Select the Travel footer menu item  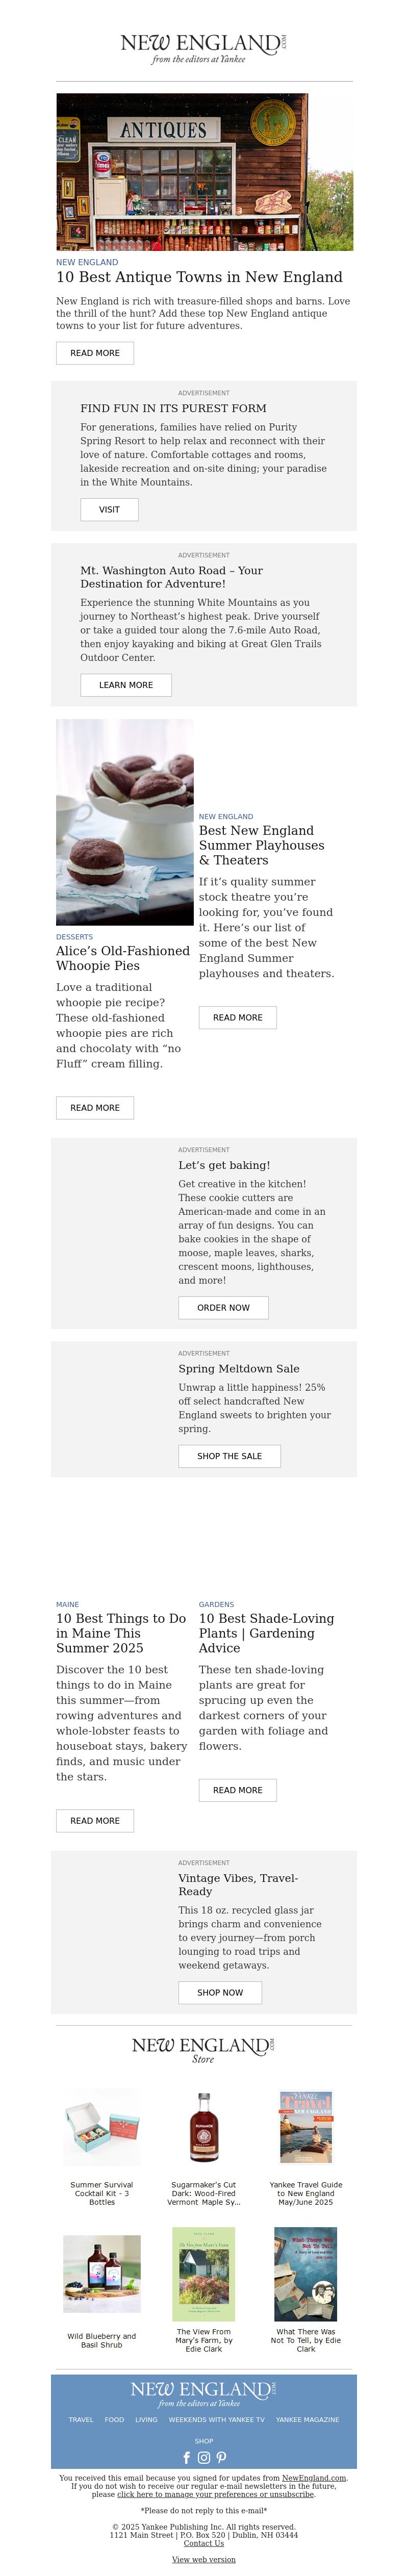81,2420
